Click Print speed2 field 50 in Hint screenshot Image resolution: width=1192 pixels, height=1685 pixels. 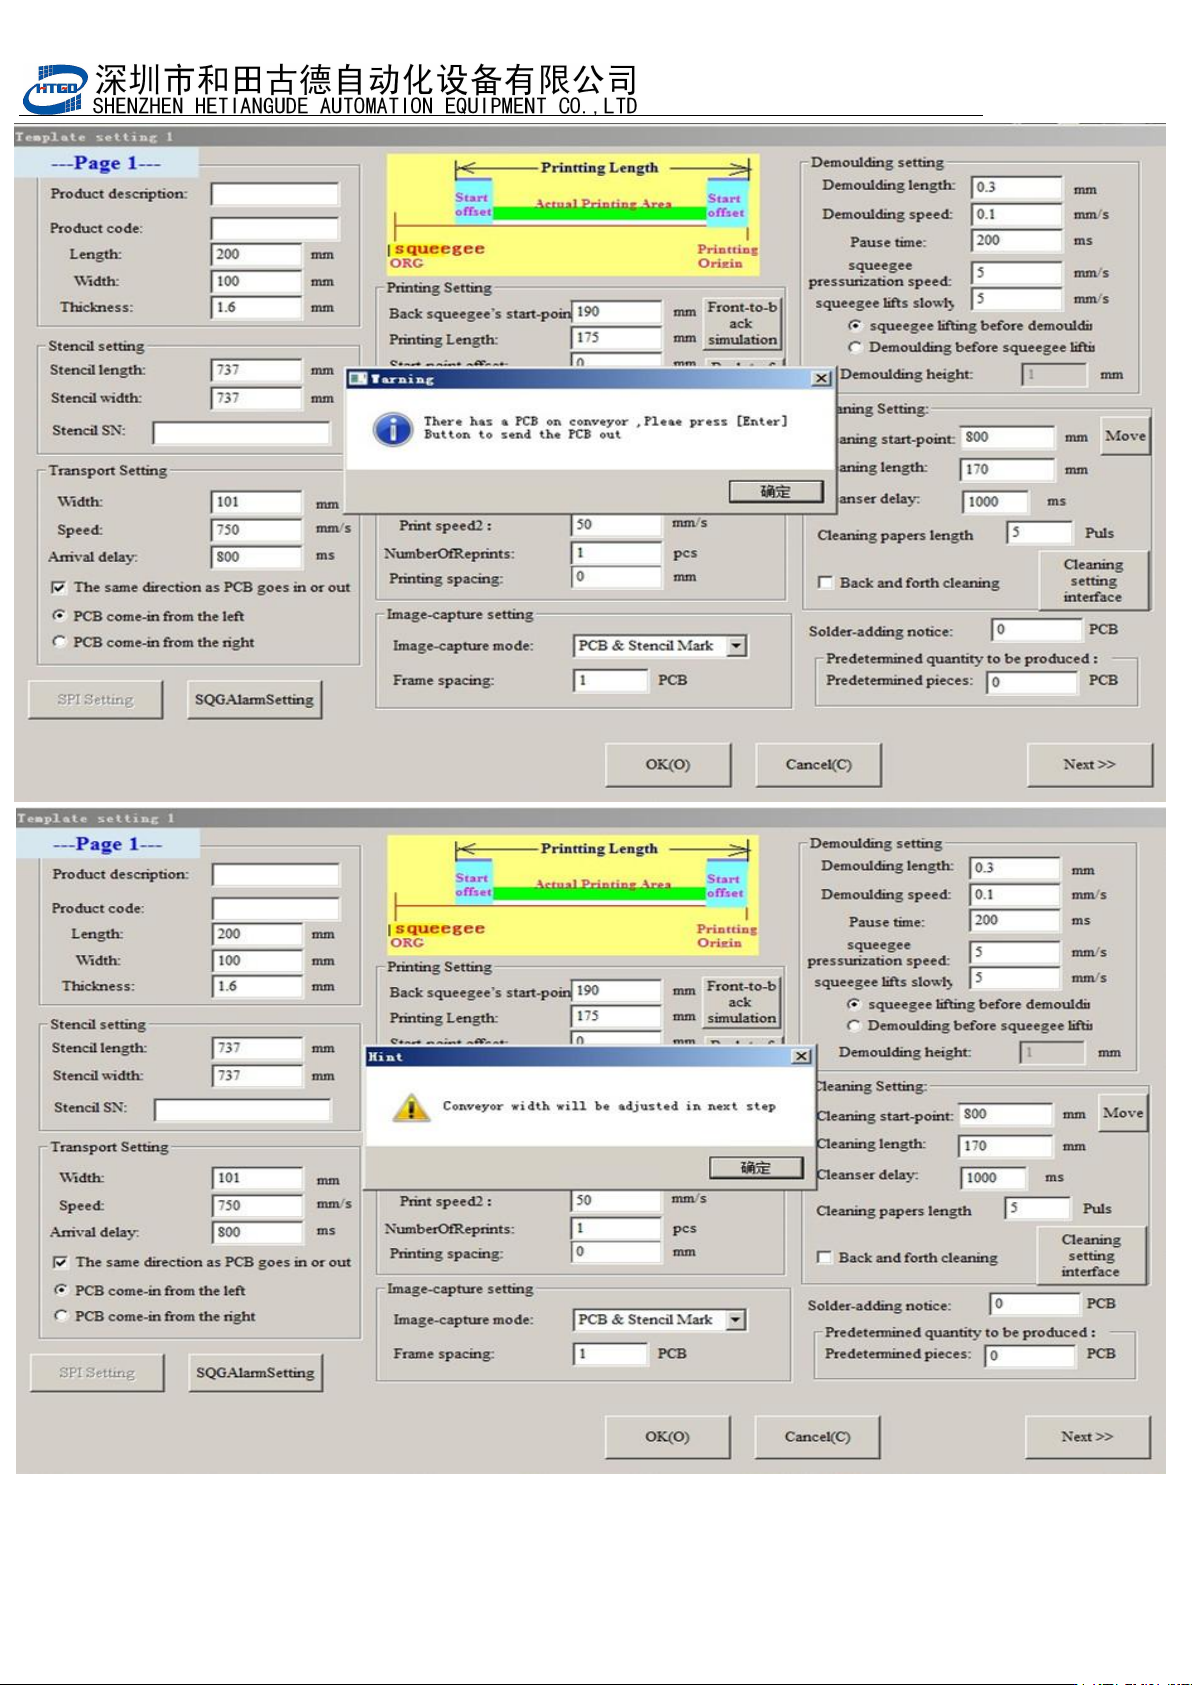[x=617, y=1200]
